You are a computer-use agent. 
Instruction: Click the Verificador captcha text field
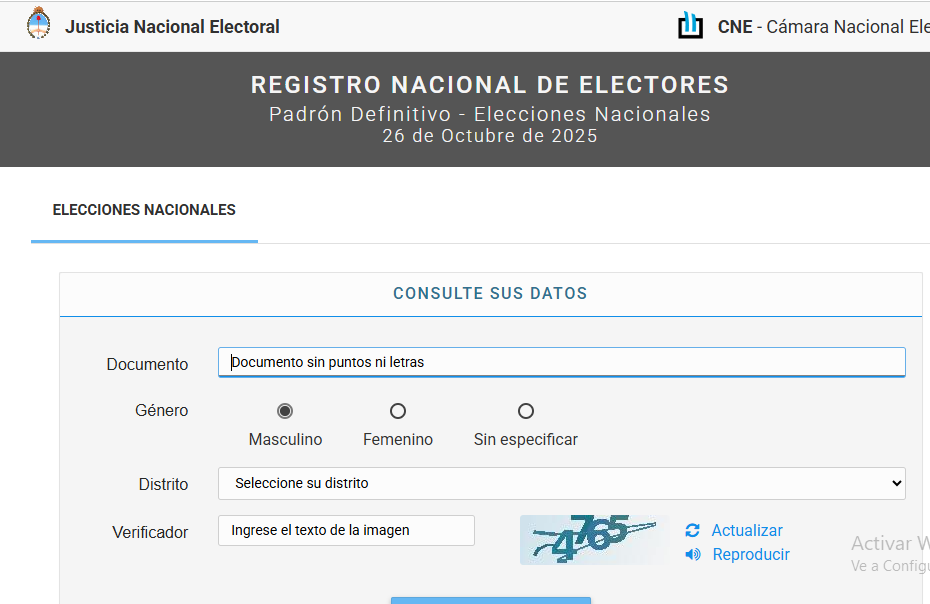(346, 530)
